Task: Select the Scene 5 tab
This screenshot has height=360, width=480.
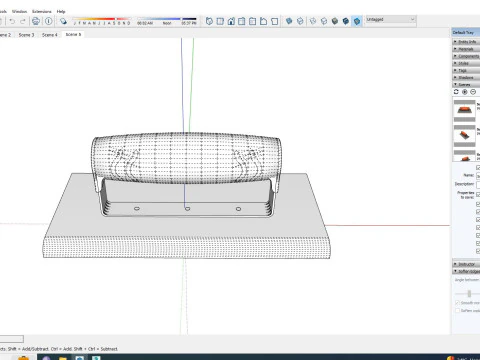Action: click(73, 34)
